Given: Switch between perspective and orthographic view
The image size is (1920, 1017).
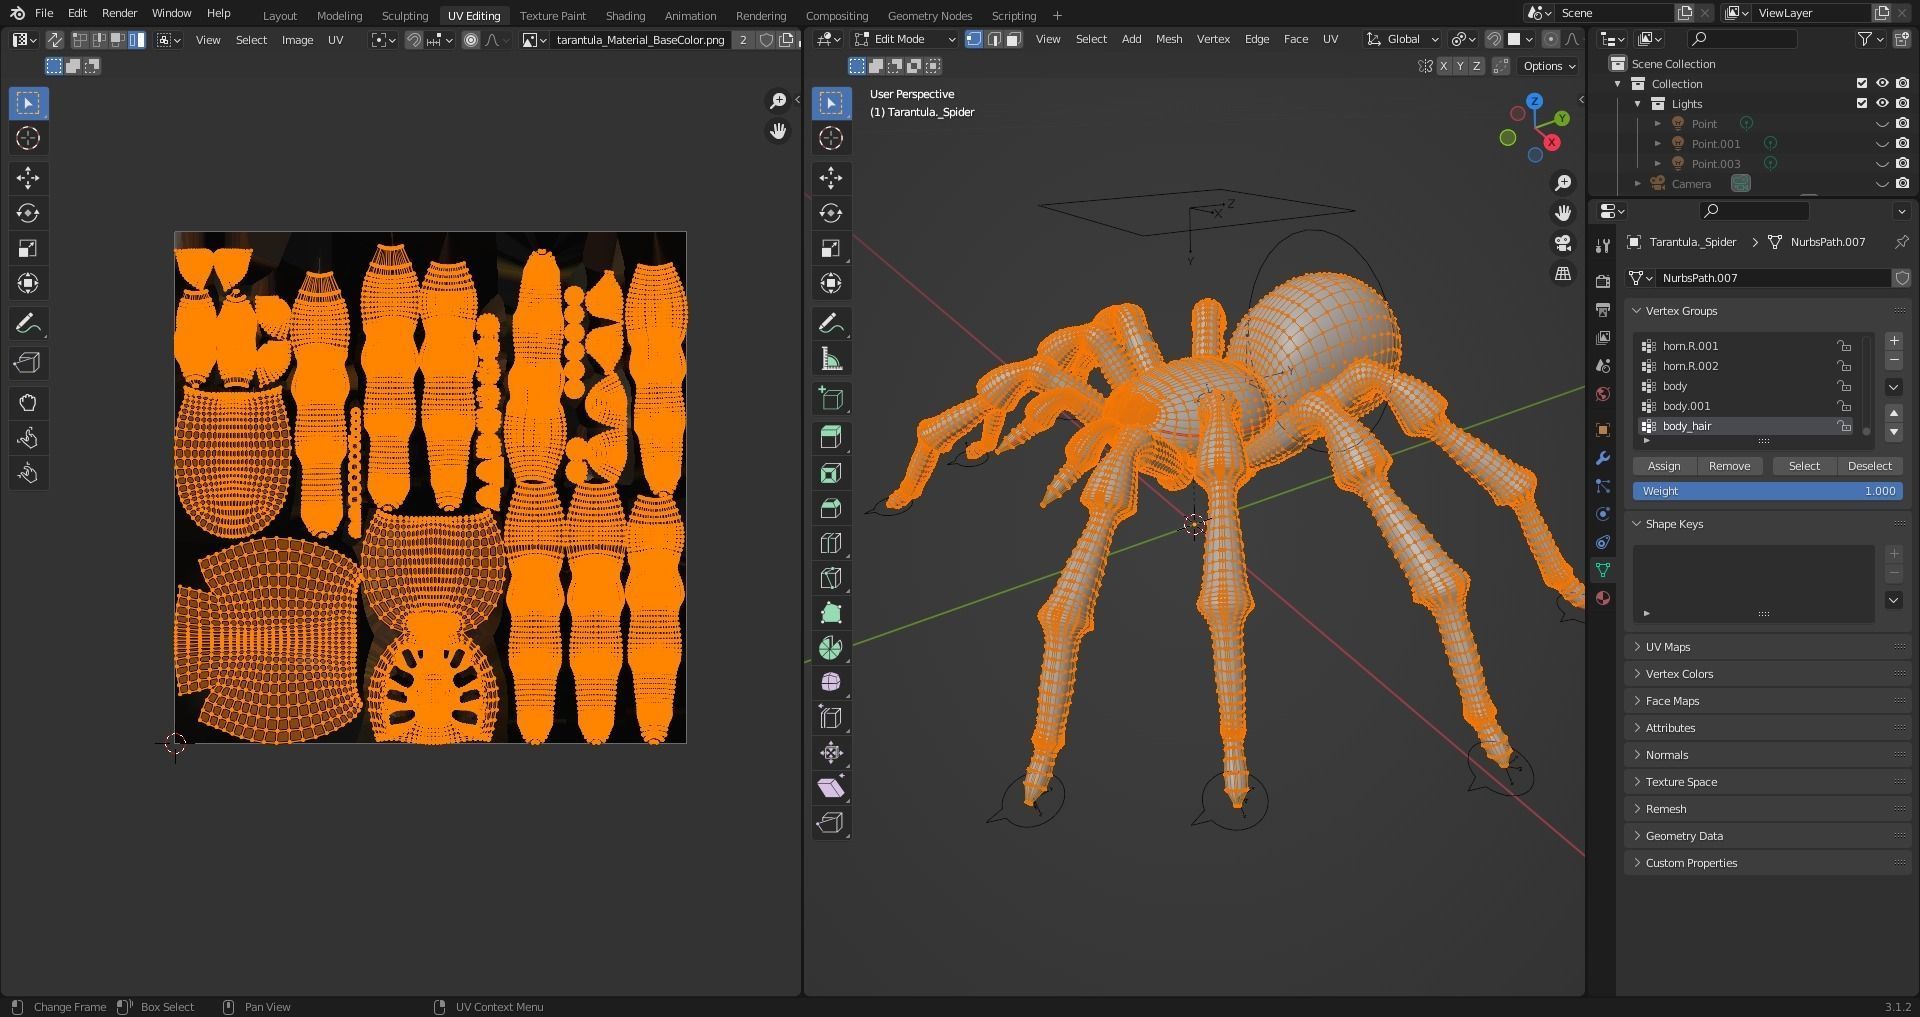Looking at the screenshot, I should click(1563, 274).
